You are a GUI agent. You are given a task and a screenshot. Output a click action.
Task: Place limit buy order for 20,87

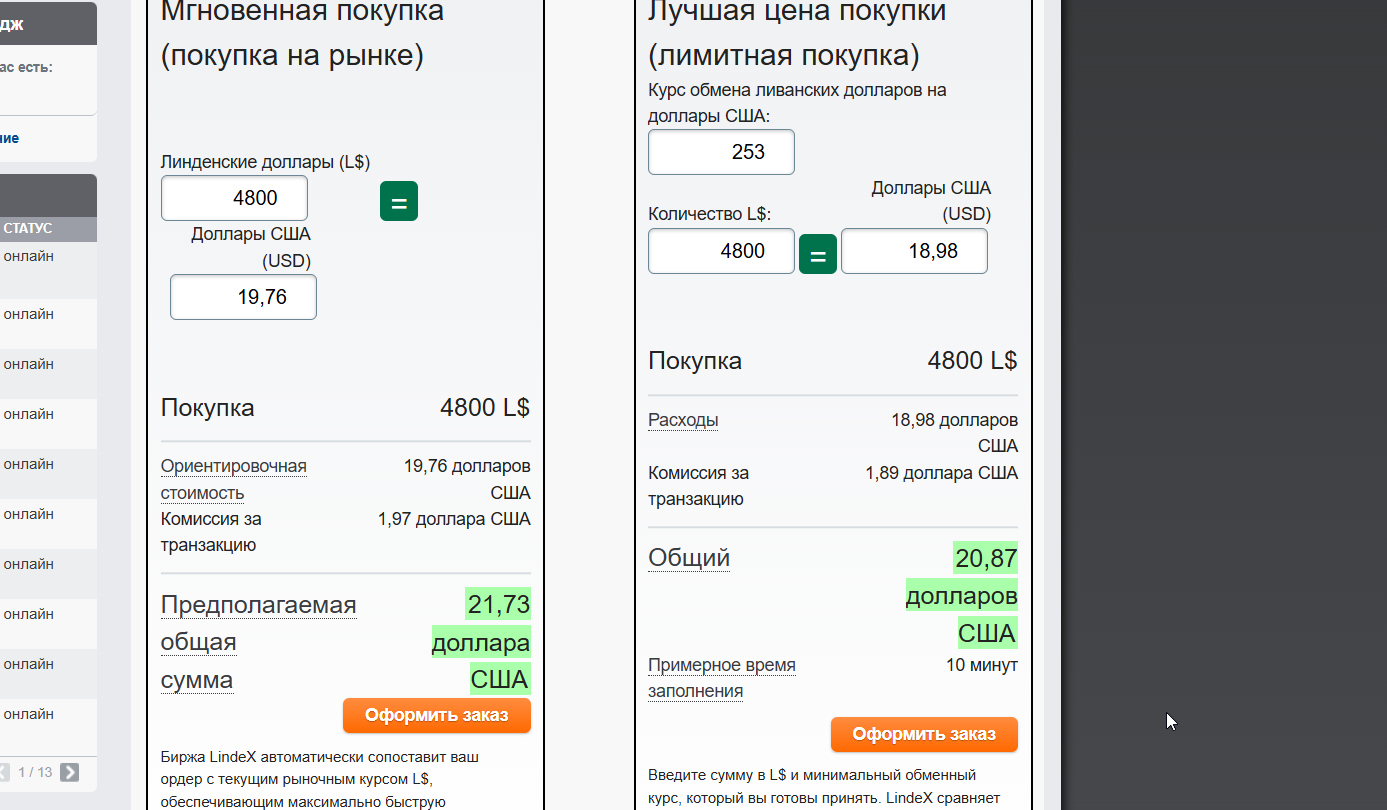click(x=924, y=735)
